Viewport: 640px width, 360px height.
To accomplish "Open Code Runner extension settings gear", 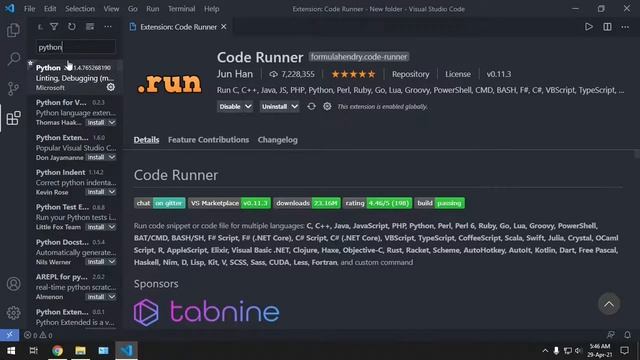I will 327,107.
